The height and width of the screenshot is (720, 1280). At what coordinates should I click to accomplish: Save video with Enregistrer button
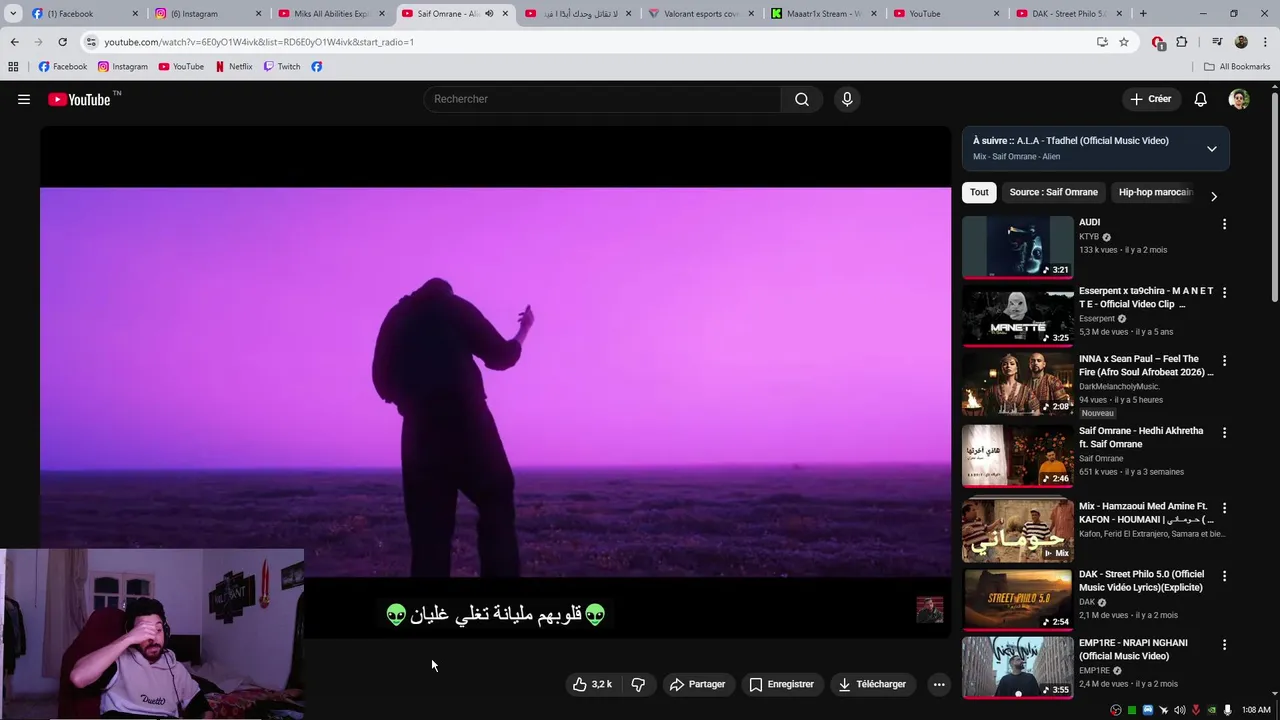[x=781, y=684]
